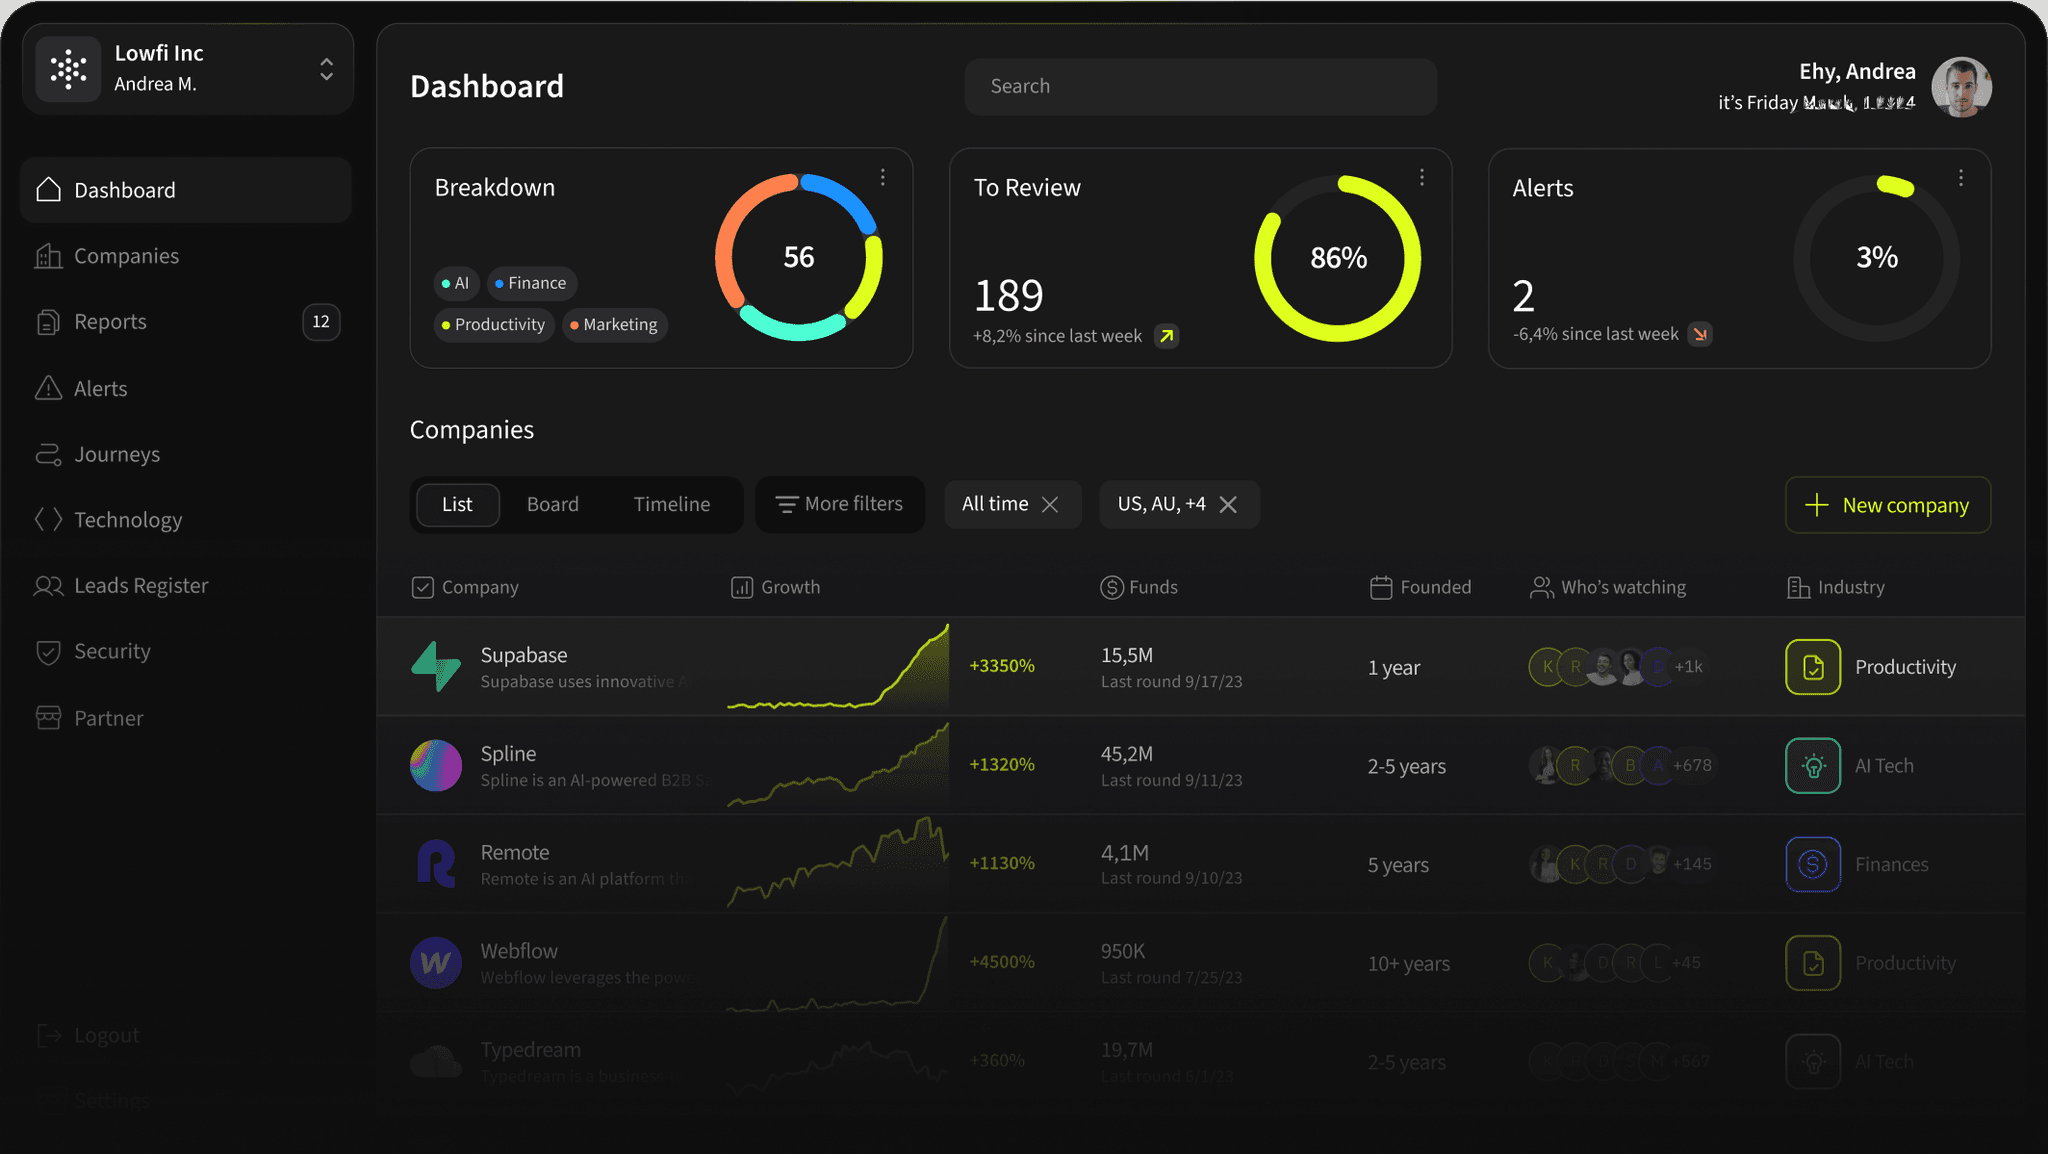Click the Spline AI Tech lightbulb icon

click(1812, 765)
